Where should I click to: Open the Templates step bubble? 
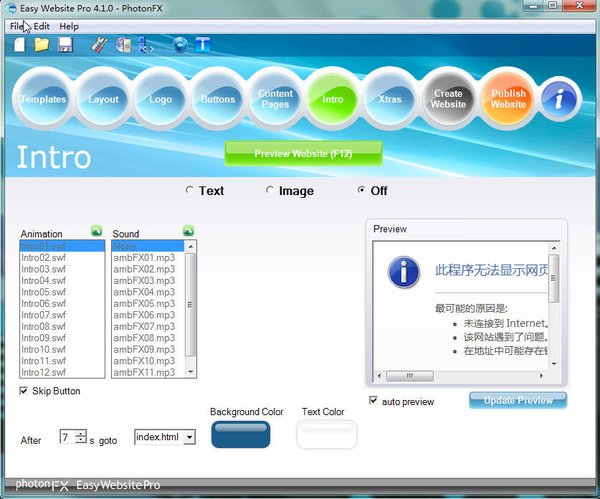[x=43, y=99]
